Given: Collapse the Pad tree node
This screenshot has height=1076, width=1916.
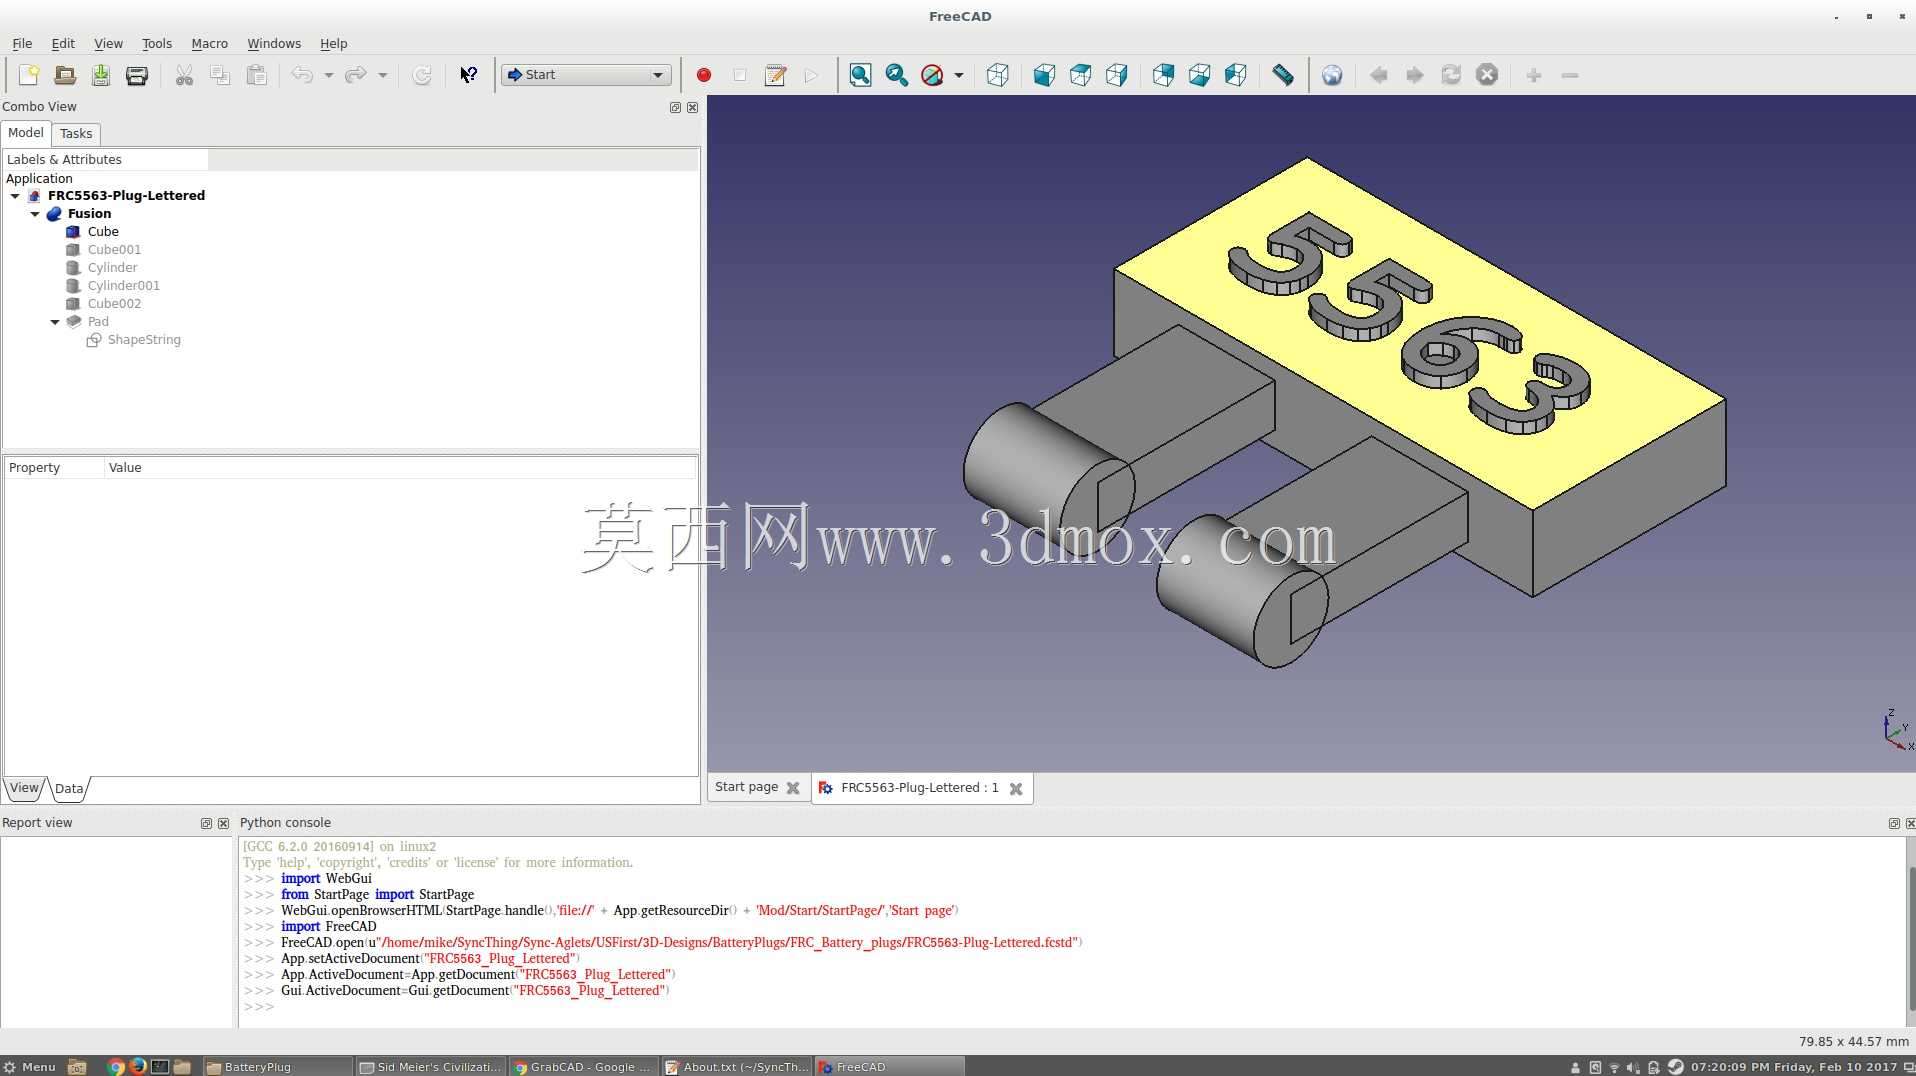Looking at the screenshot, I should [55, 322].
